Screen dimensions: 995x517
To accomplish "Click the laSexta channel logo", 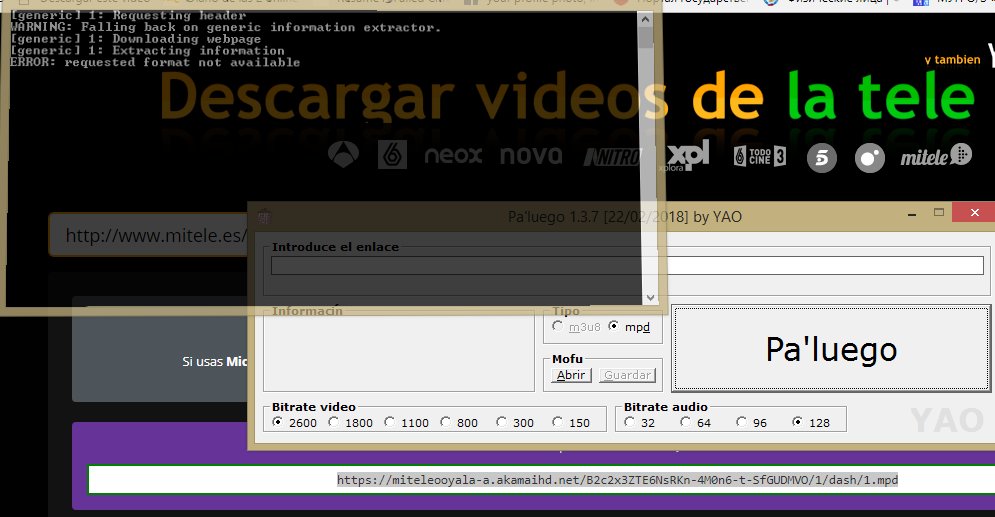I will tap(392, 155).
